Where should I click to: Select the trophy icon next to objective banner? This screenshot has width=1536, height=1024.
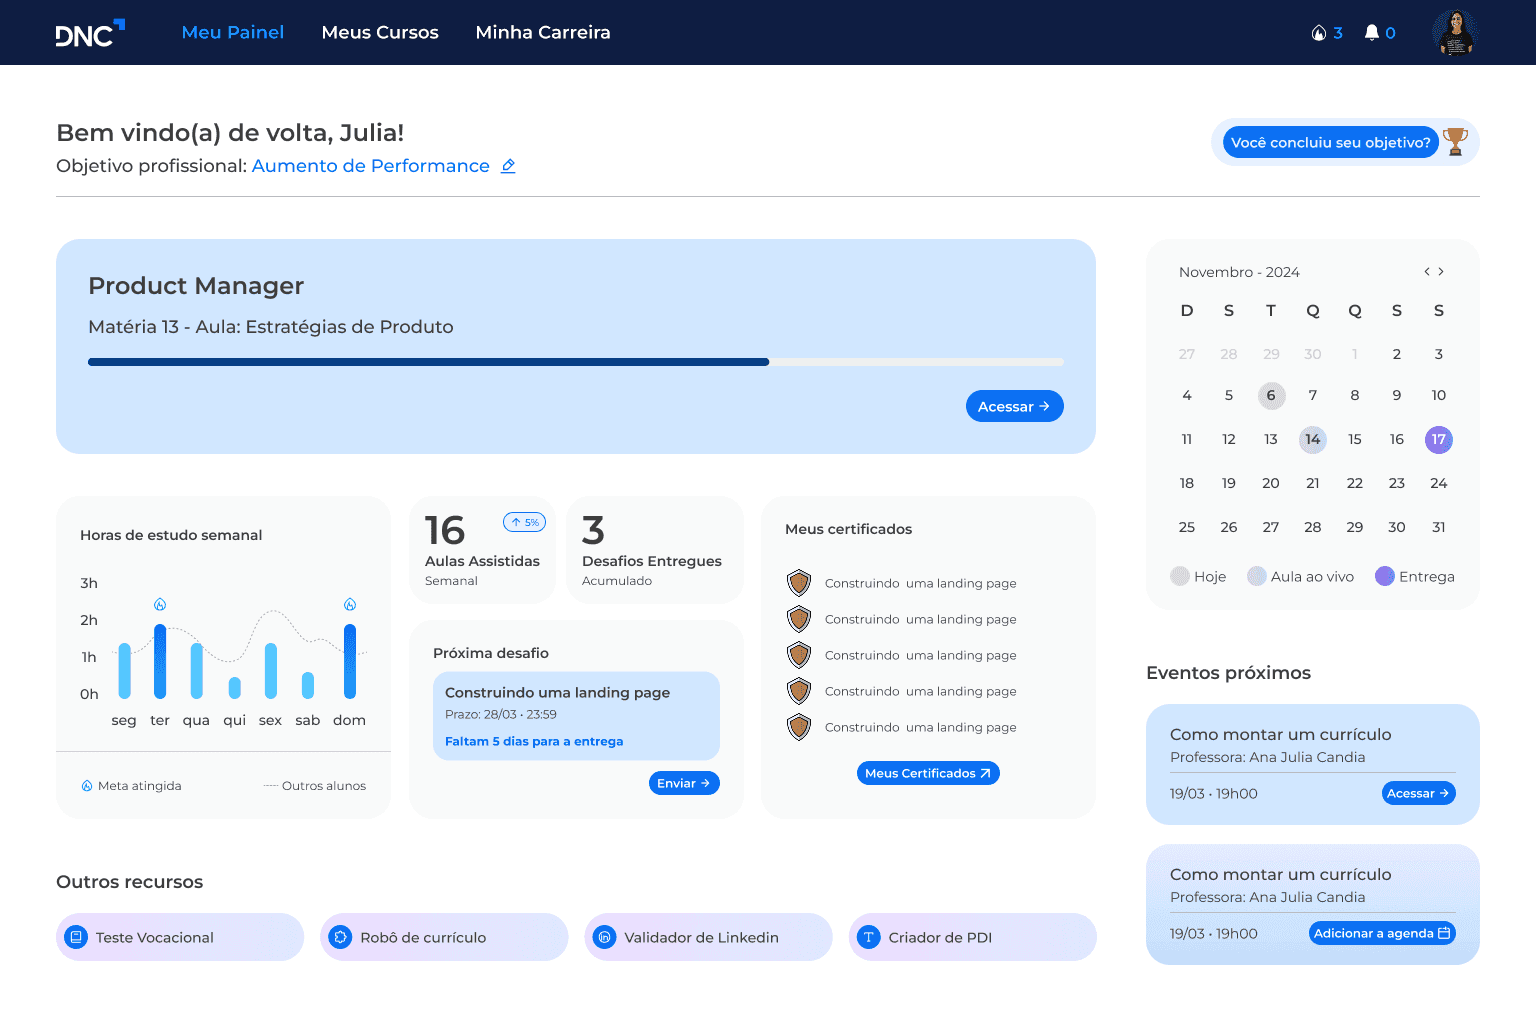[1455, 141]
